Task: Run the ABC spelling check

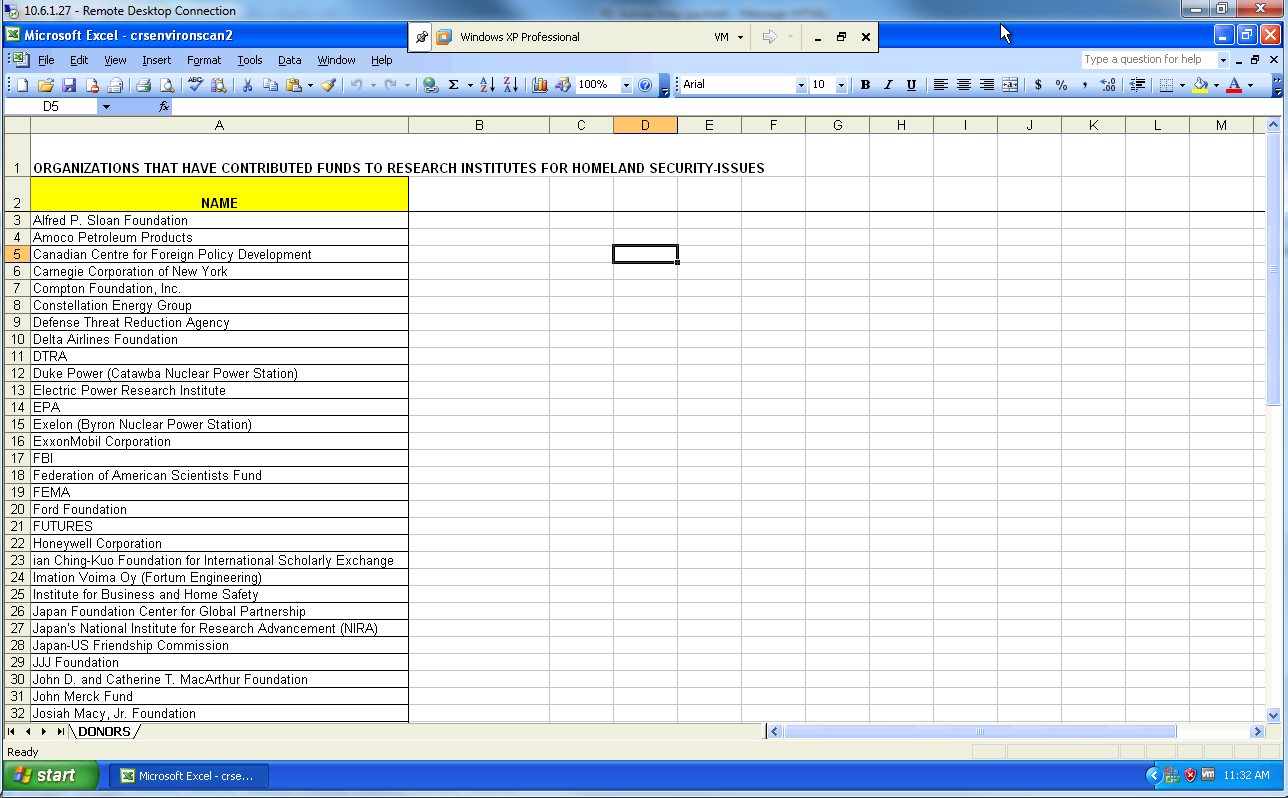Action: click(x=195, y=85)
